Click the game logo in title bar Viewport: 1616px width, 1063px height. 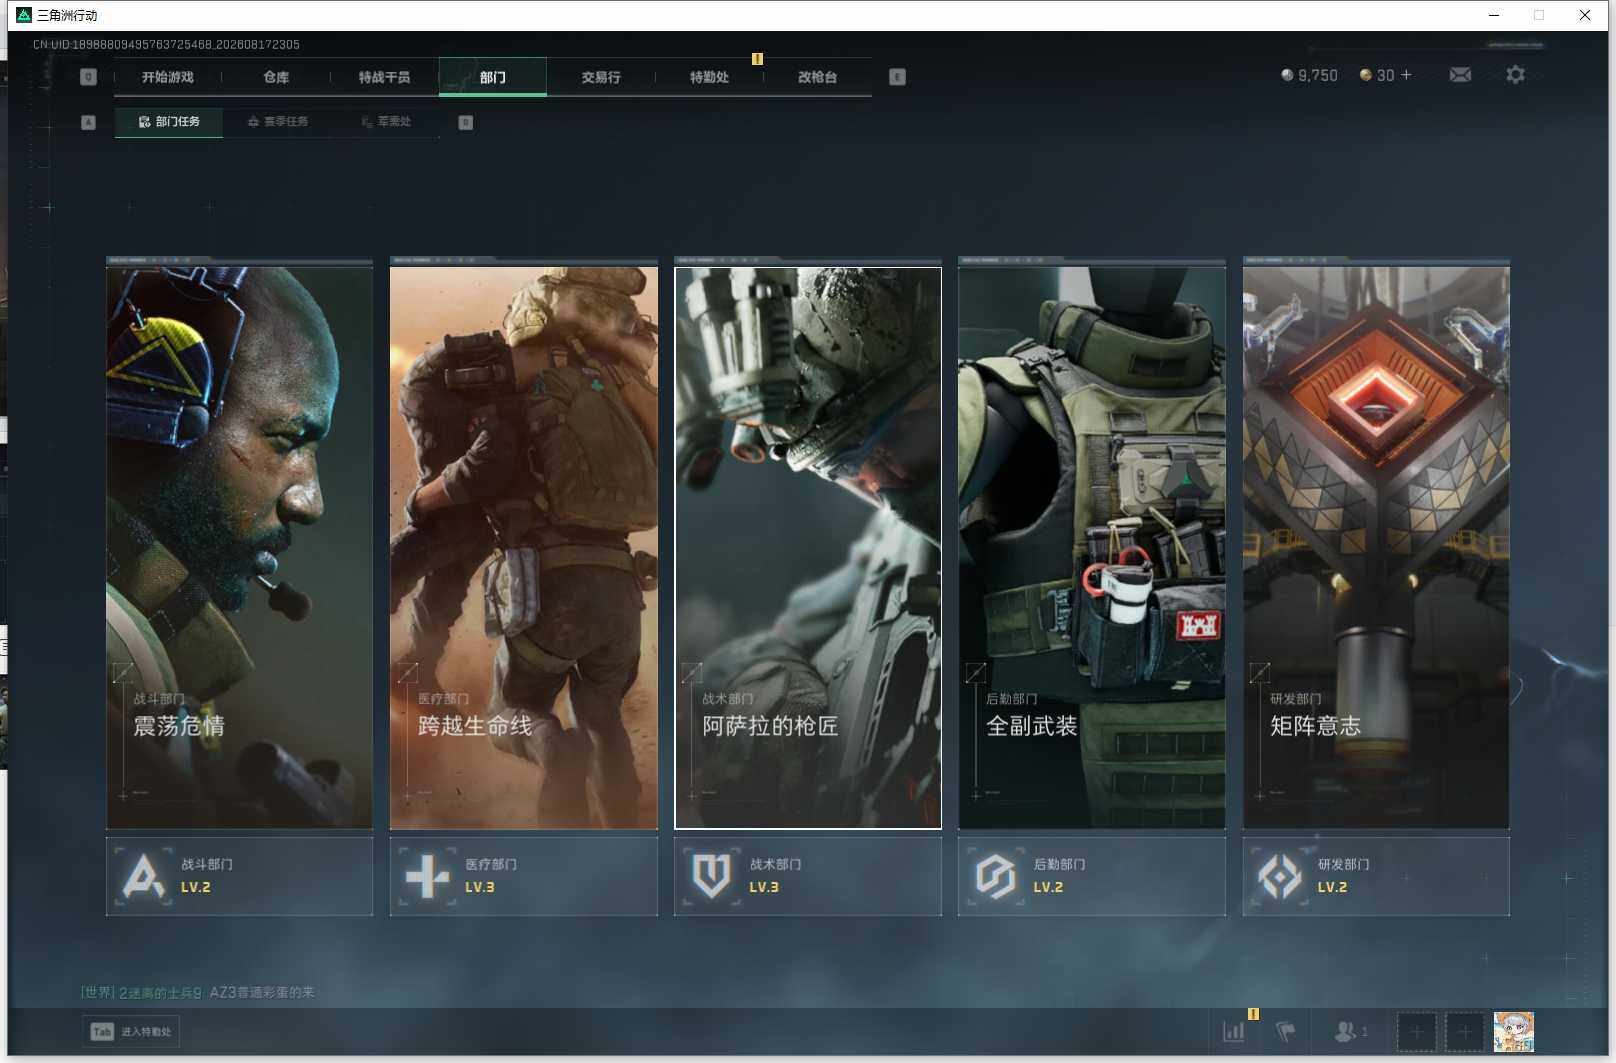tap(24, 15)
